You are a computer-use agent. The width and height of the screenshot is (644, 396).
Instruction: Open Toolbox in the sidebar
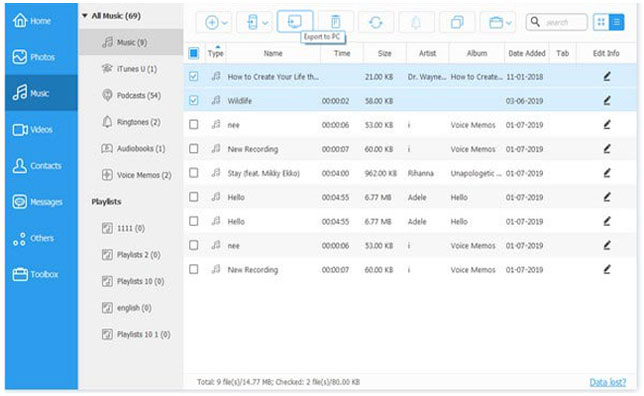(41, 274)
